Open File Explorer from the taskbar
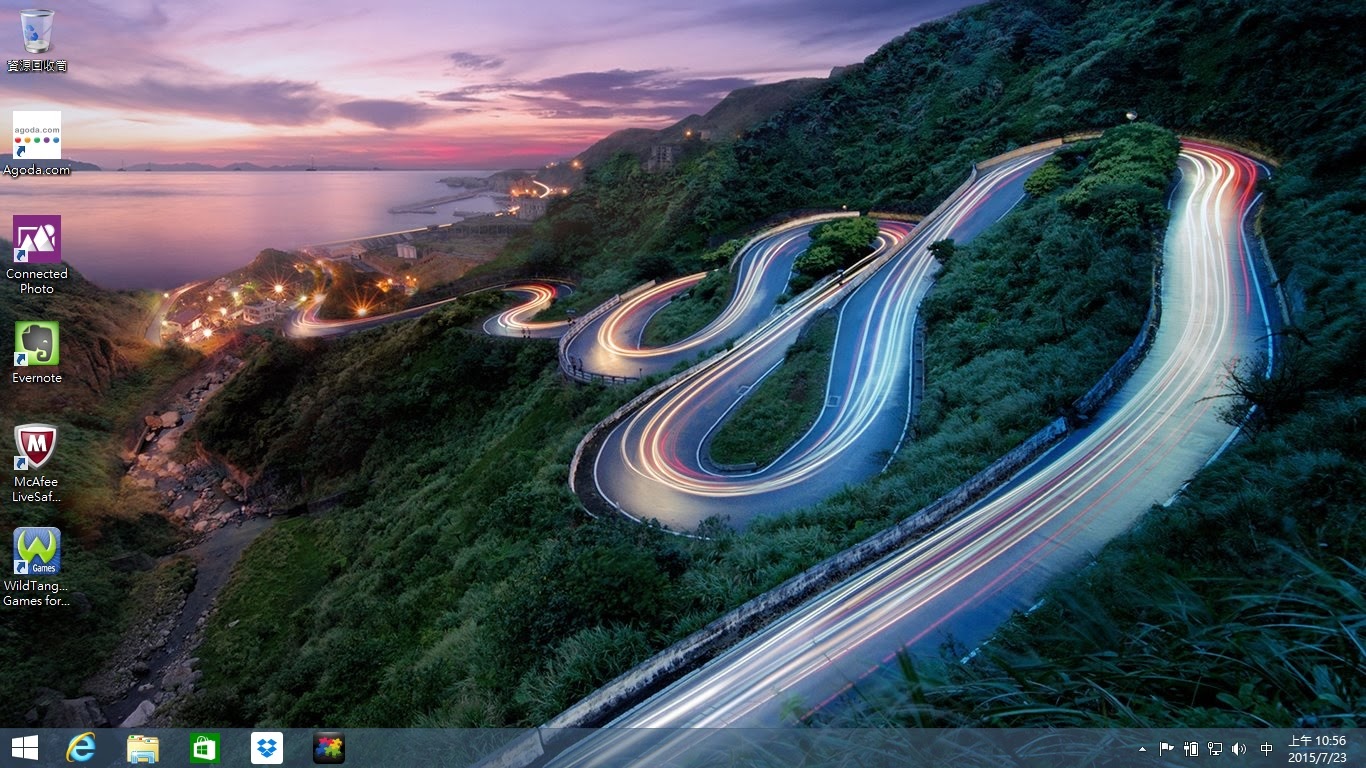The height and width of the screenshot is (768, 1366). pos(143,748)
